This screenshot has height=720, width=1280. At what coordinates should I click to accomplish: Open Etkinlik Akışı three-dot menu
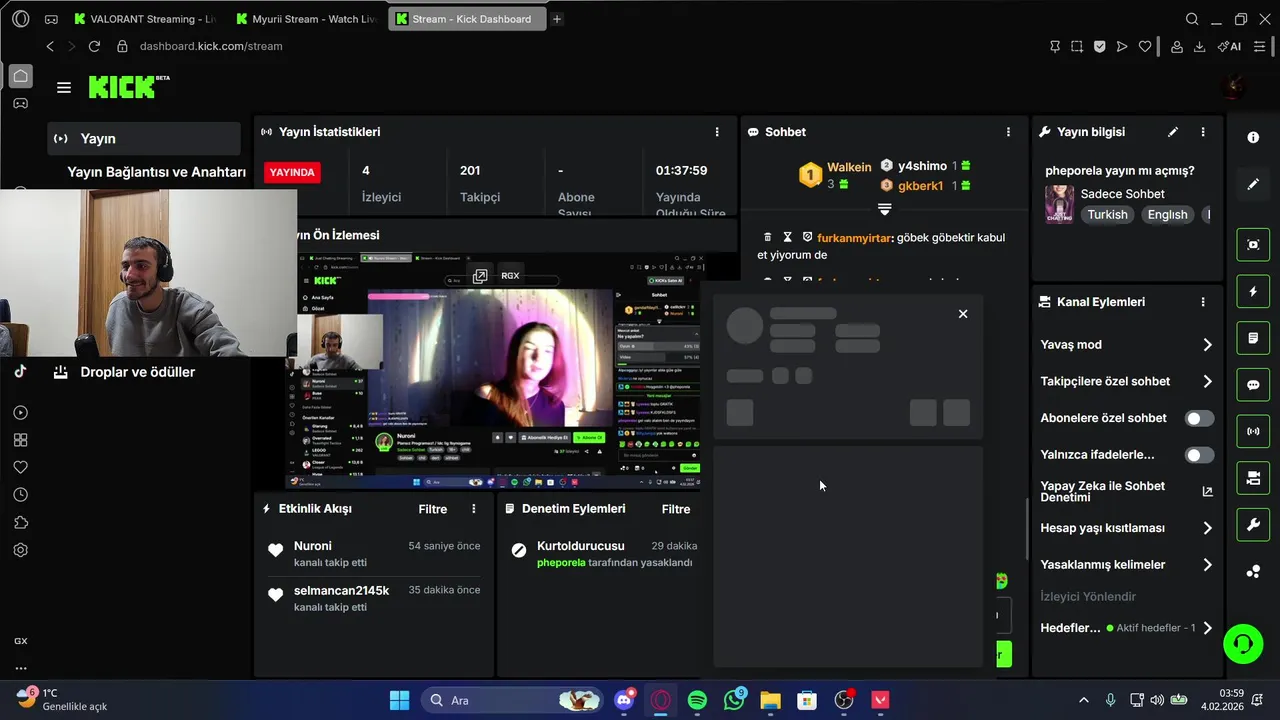pyautogui.click(x=474, y=509)
